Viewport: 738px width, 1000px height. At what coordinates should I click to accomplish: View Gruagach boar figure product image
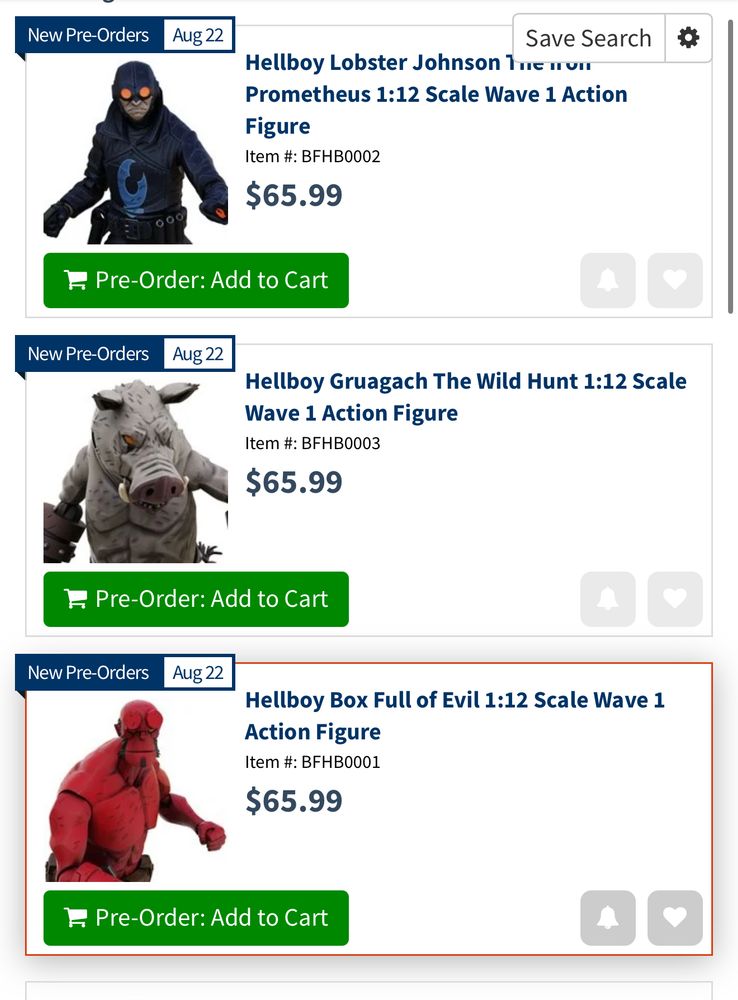click(135, 471)
